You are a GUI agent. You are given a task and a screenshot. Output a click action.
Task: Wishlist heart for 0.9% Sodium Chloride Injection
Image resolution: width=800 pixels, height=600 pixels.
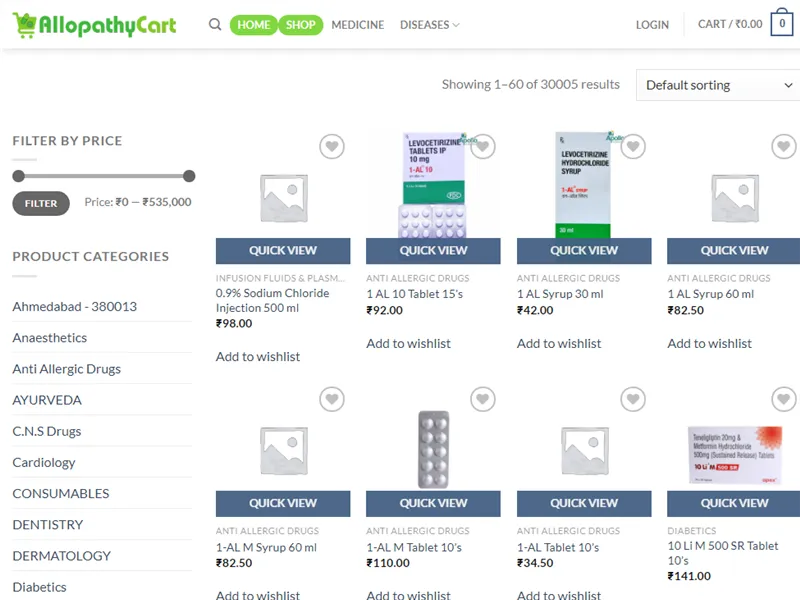(x=332, y=146)
